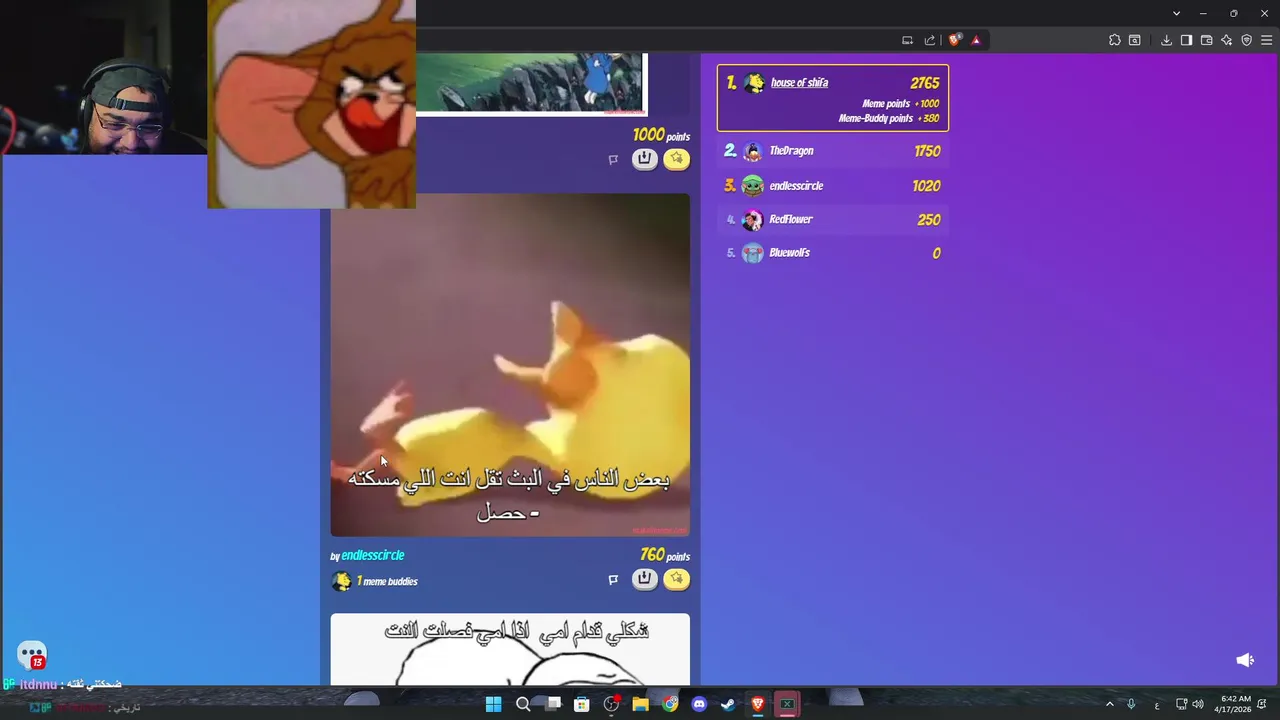Open Discord from the taskbar
This screenshot has height=720, width=1280.
[x=699, y=704]
